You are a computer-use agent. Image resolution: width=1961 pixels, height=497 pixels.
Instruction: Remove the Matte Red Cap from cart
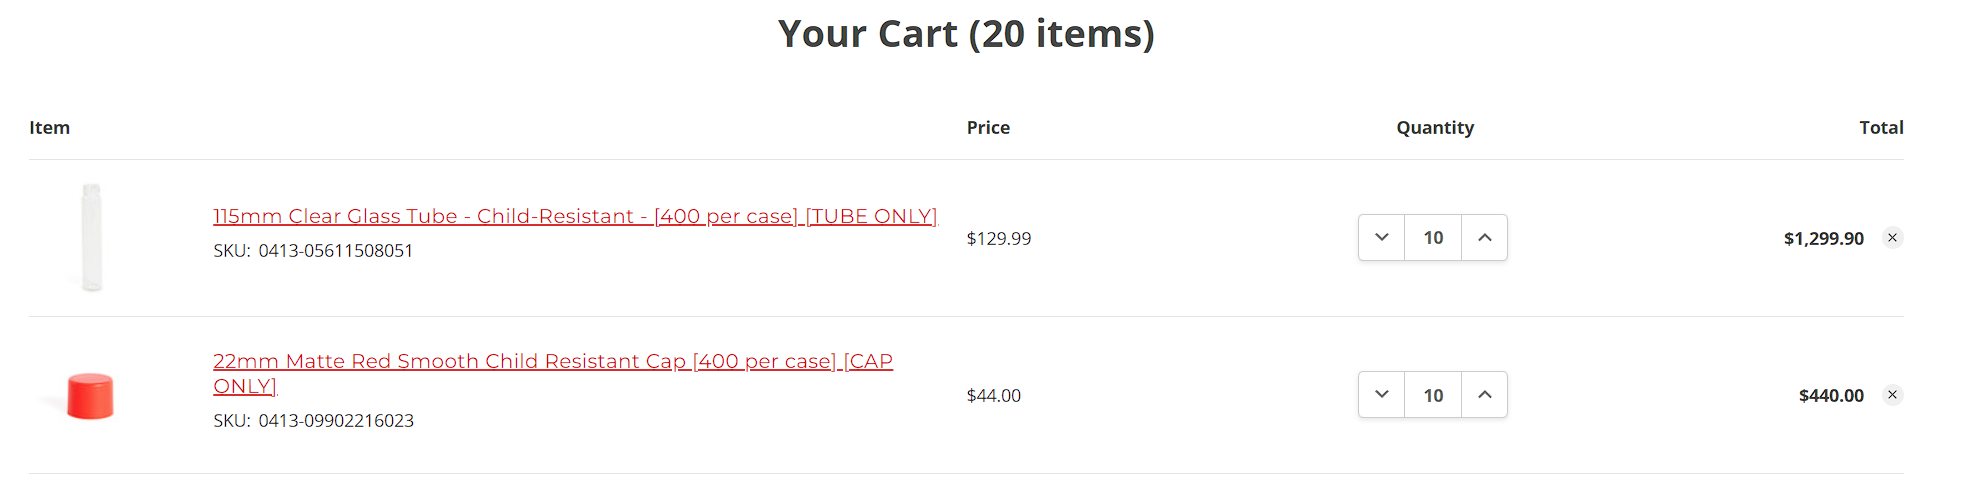1892,395
